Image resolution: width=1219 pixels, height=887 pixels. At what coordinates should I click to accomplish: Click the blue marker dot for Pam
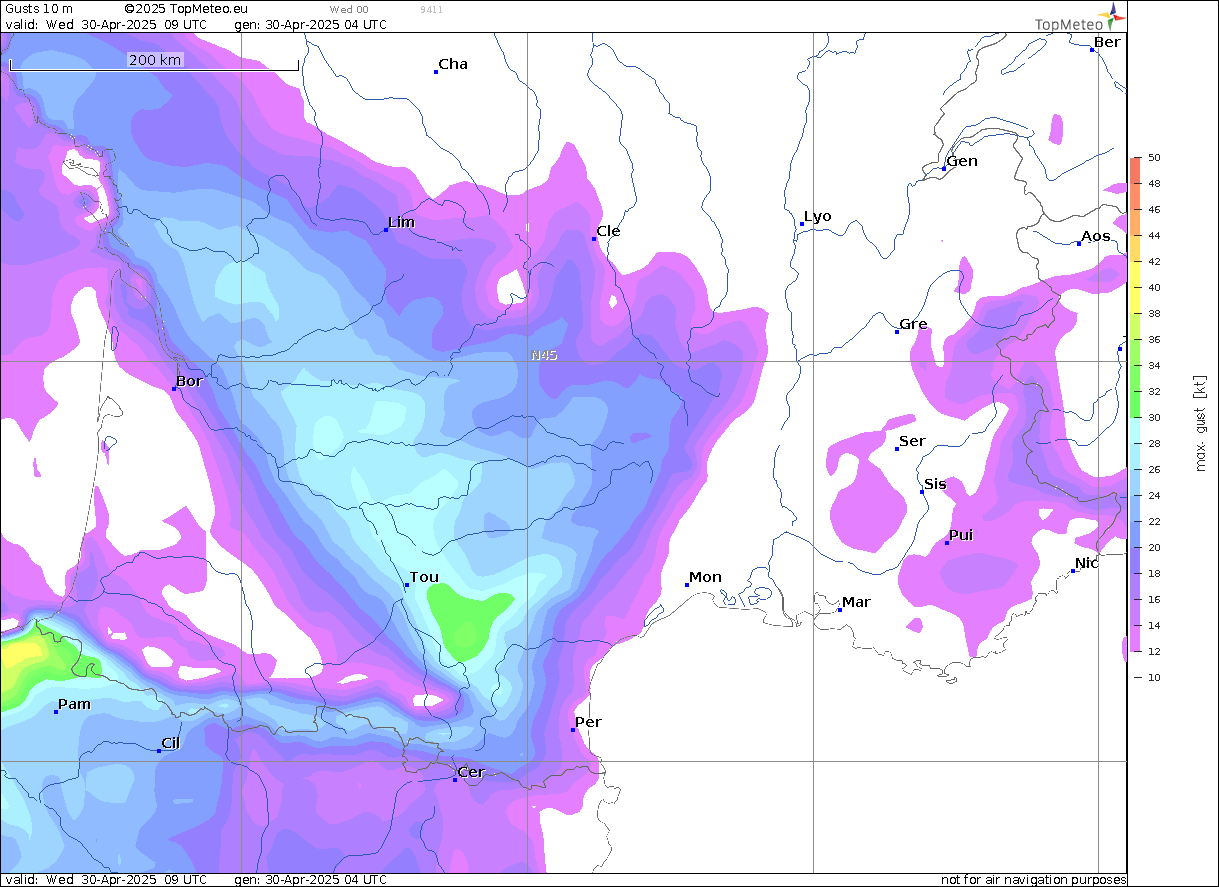pos(56,712)
